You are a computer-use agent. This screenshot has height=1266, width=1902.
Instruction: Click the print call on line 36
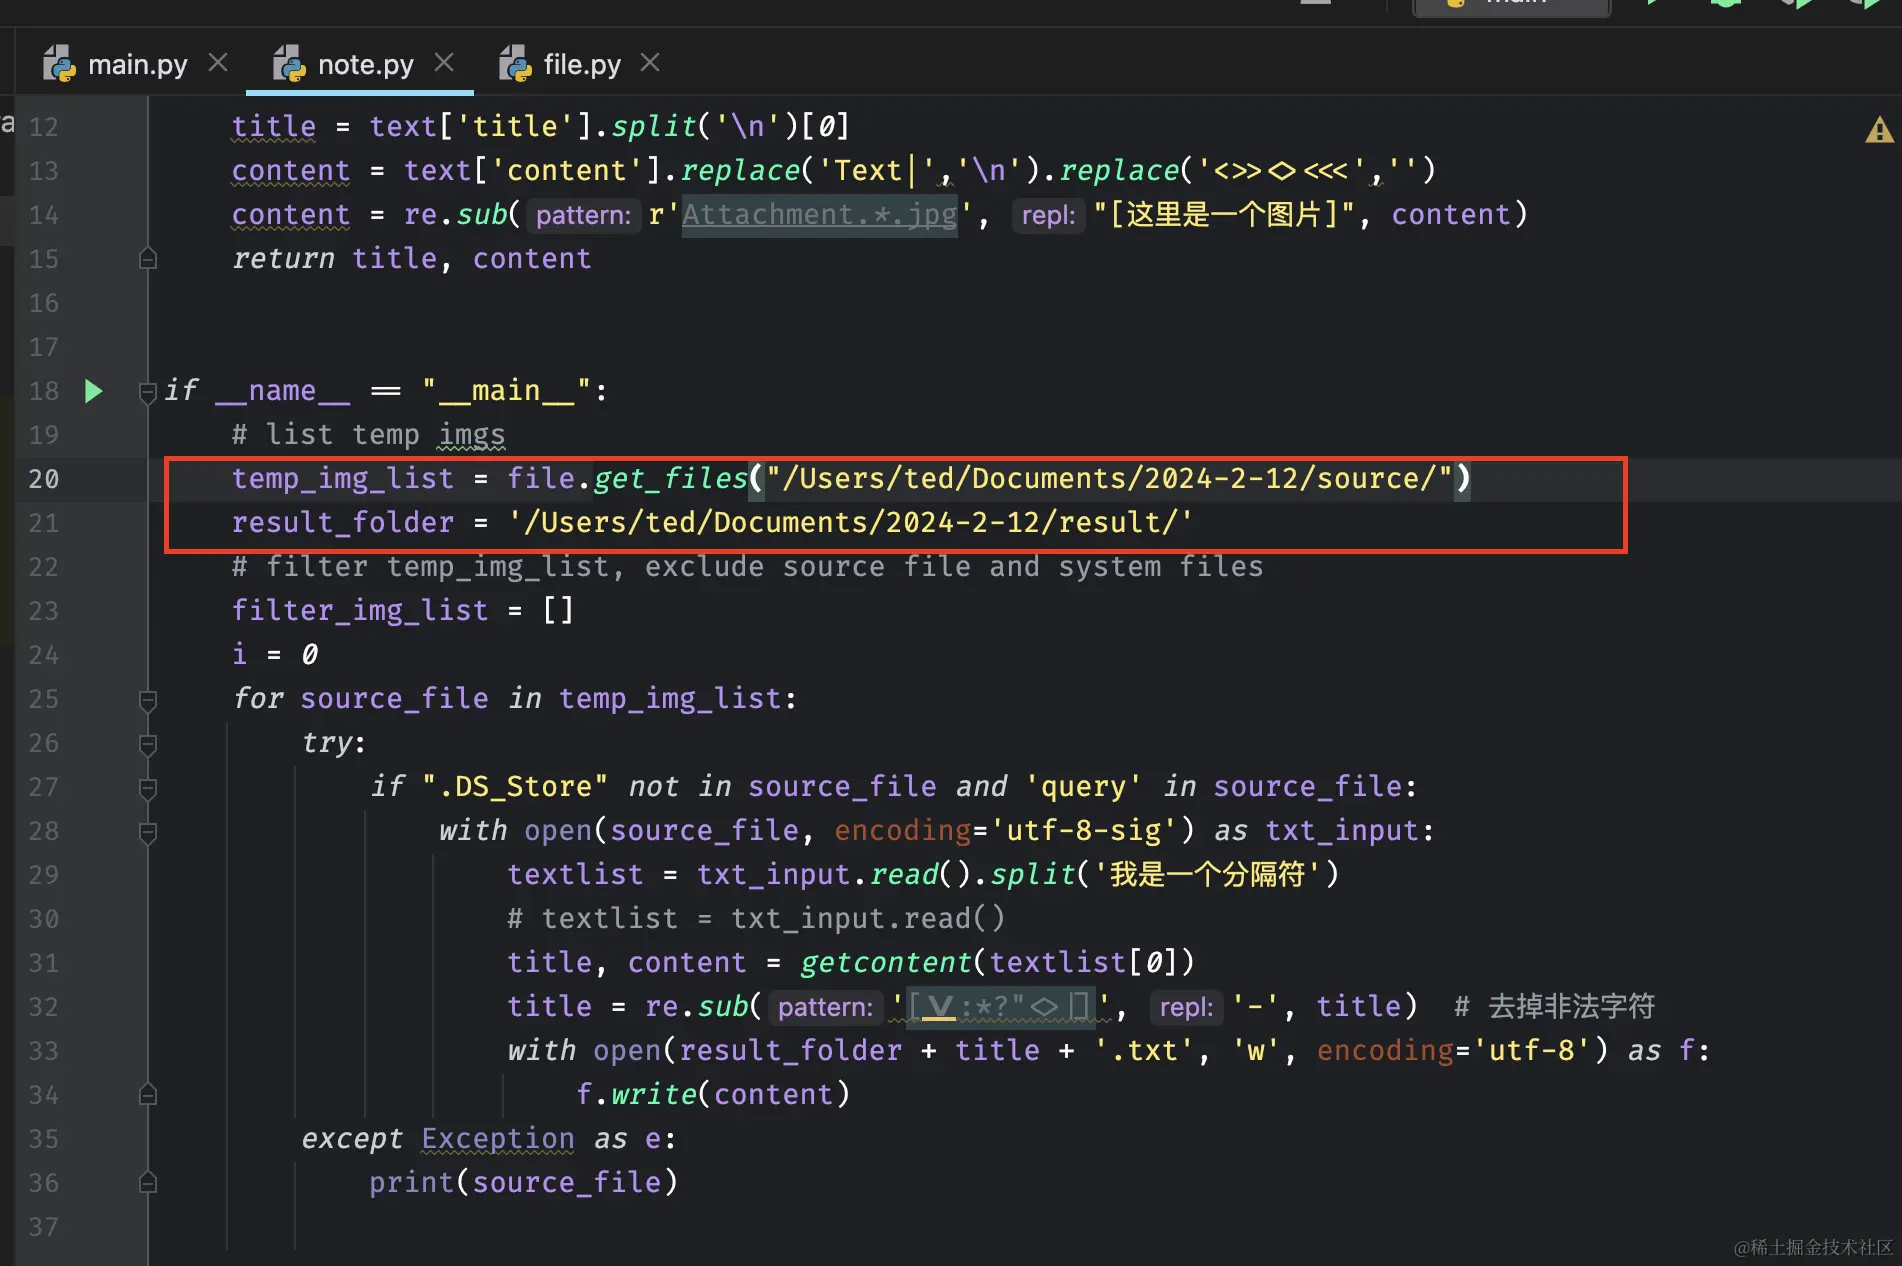[x=412, y=1183]
